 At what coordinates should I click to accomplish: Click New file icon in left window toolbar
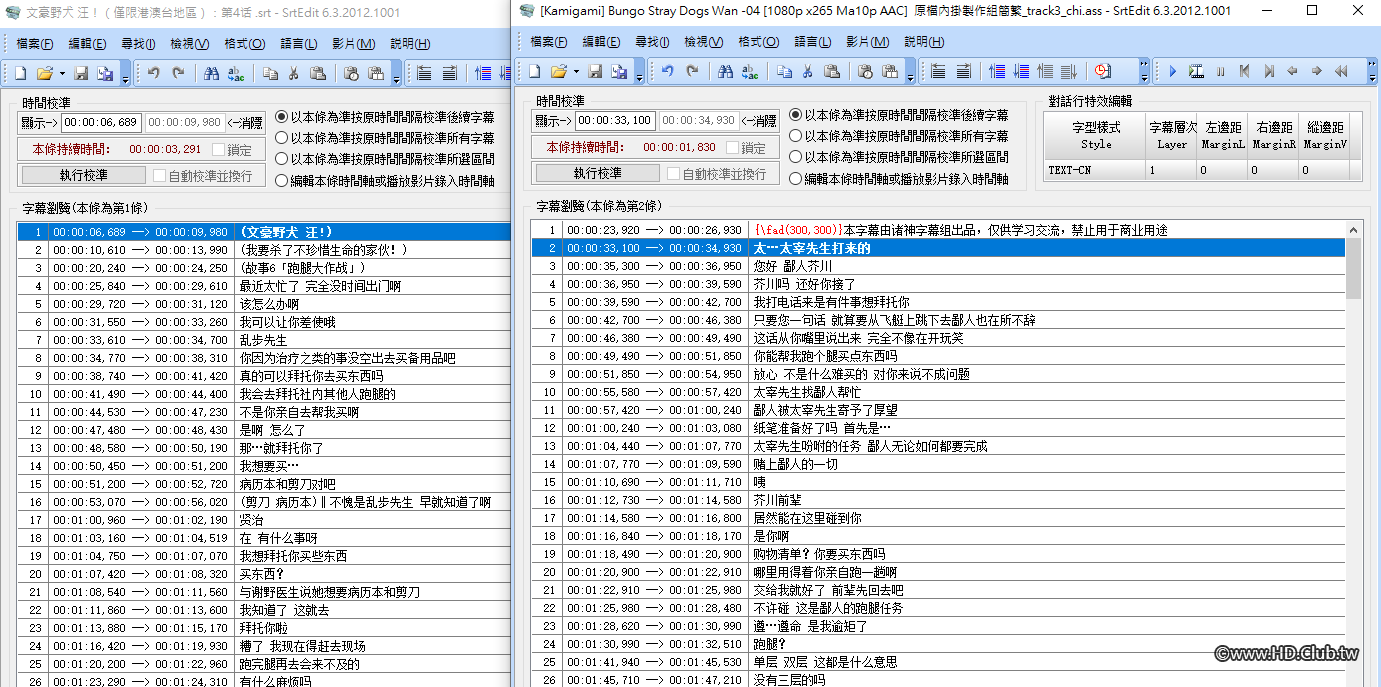coord(21,73)
